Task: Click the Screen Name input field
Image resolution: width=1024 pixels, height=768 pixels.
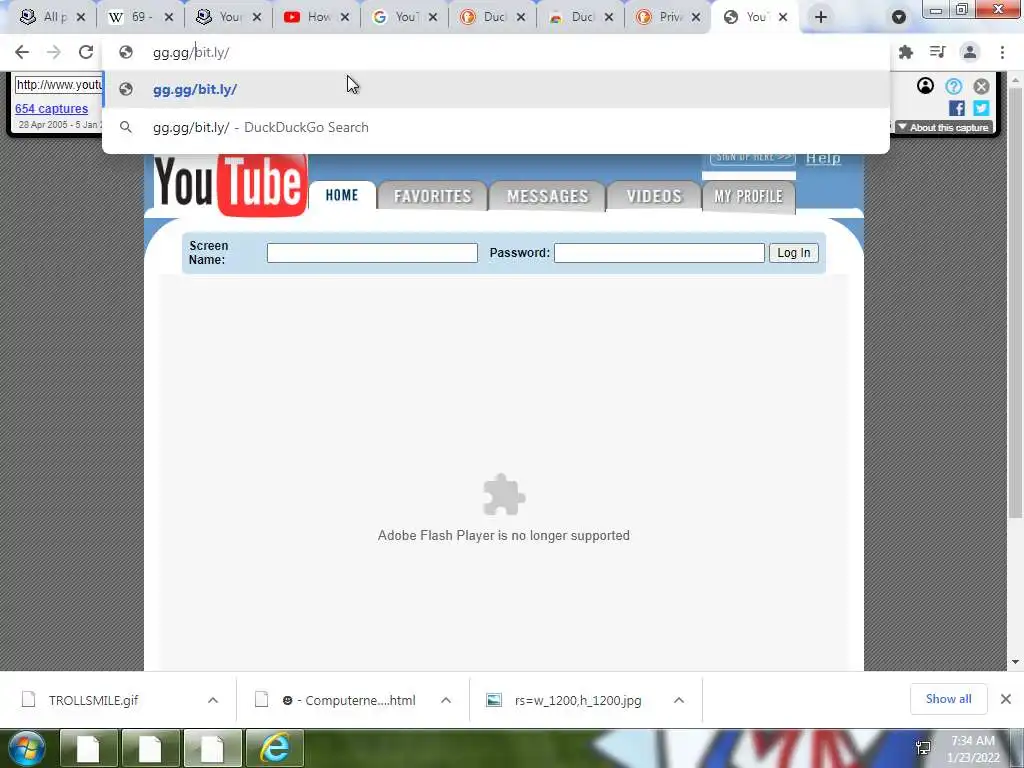Action: 372,253
